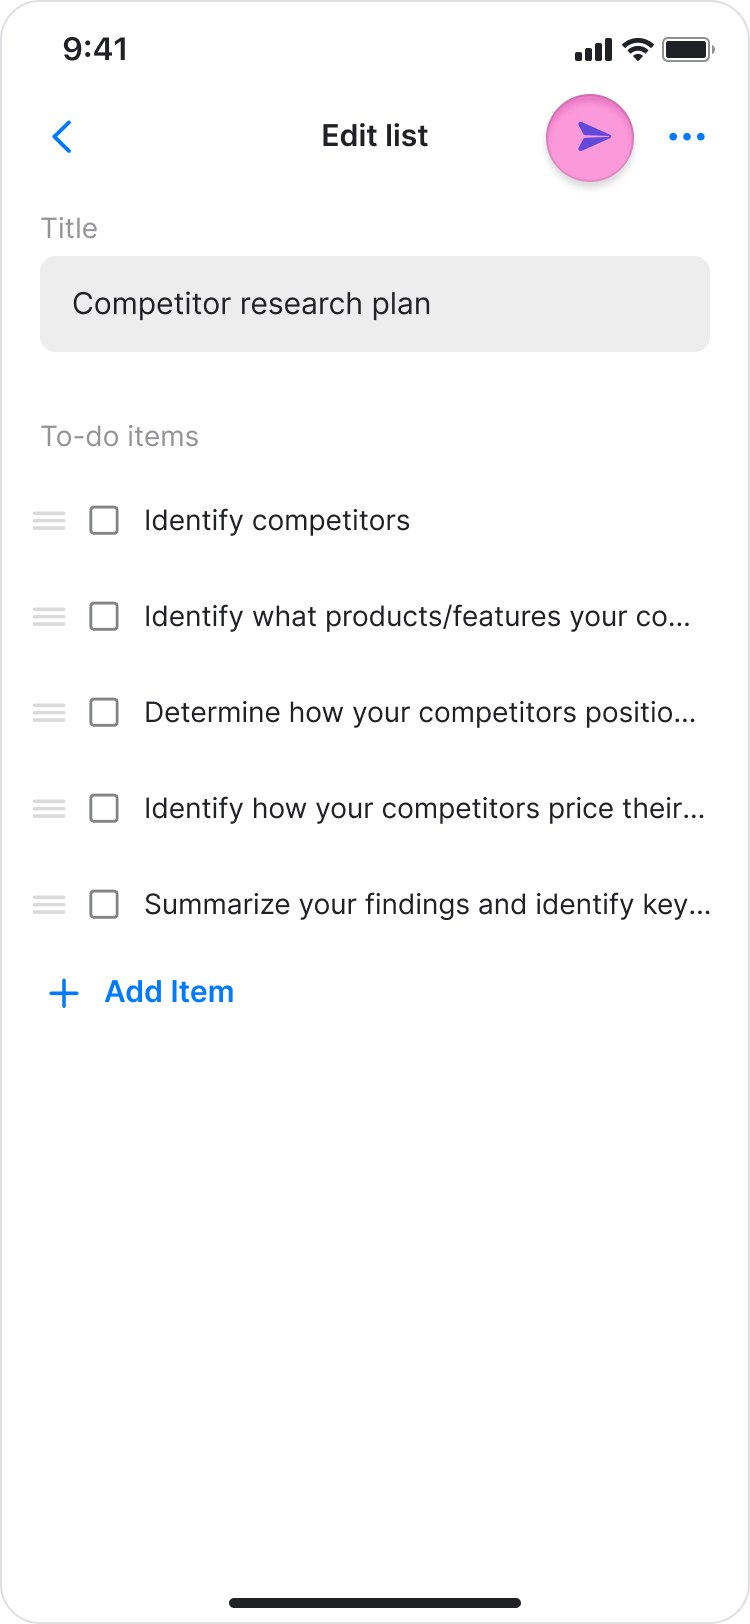Toggle the Summarize your findings checkbox
The height and width of the screenshot is (1624, 750).
pos(104,905)
